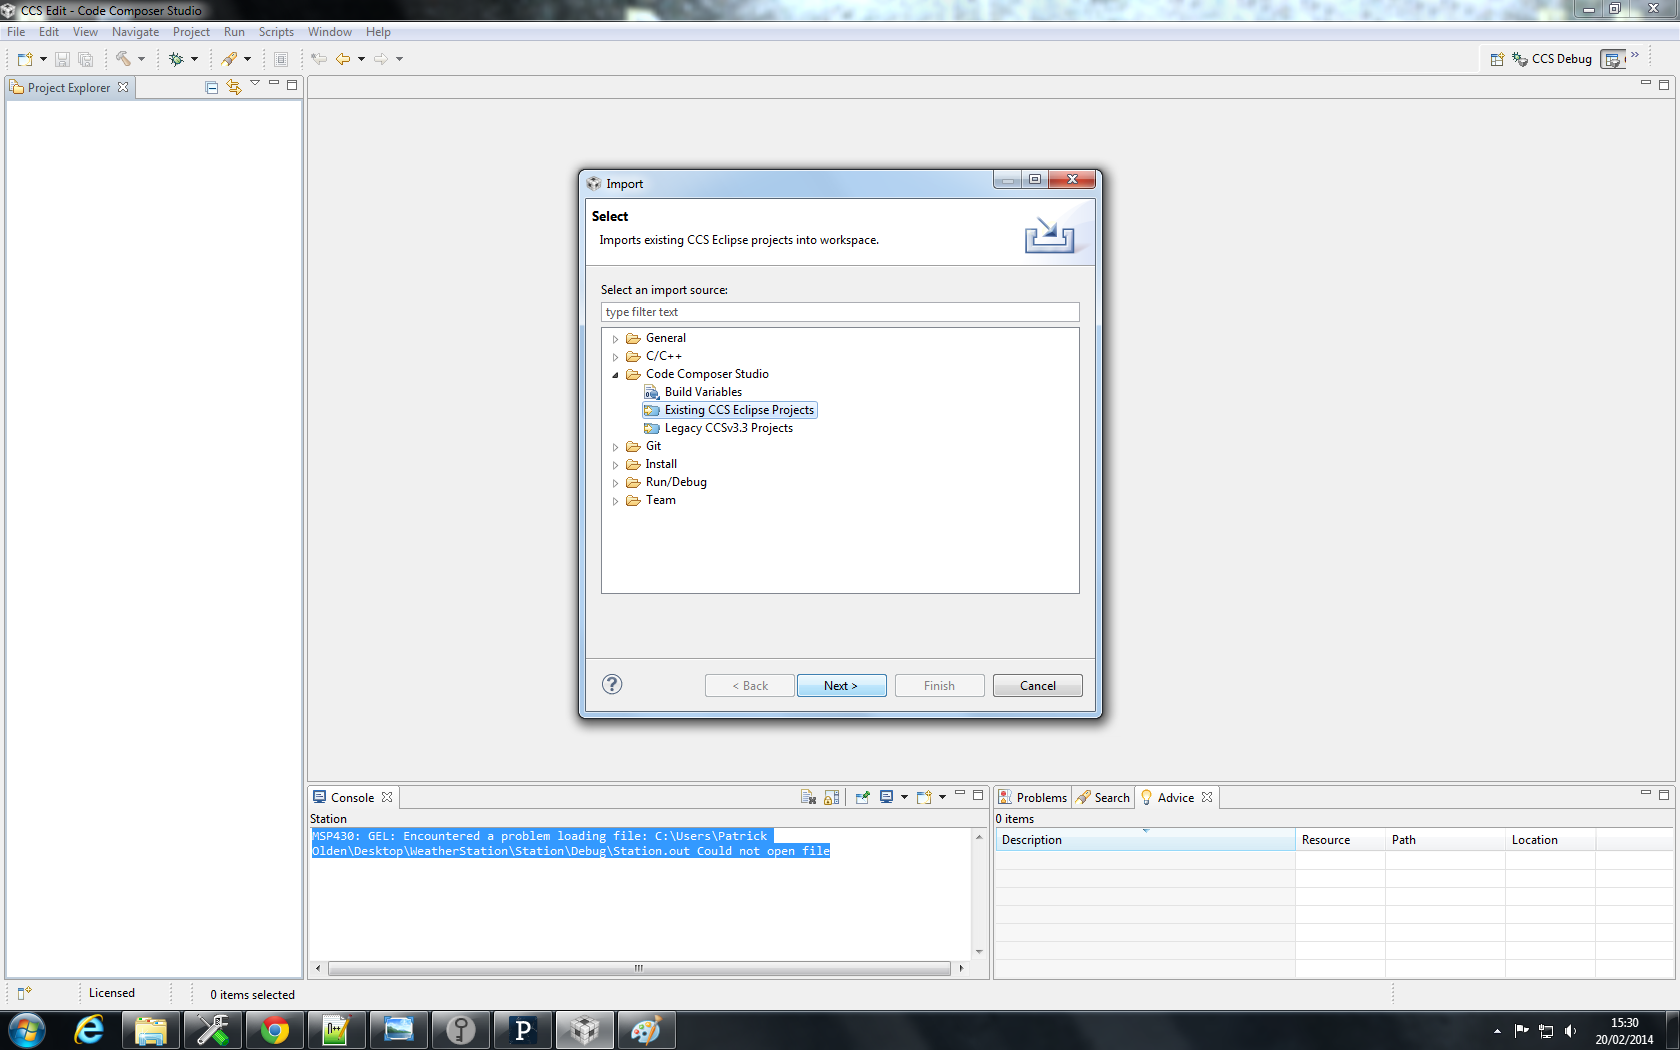
Task: Switch to CCS Debug perspective
Action: pyautogui.click(x=1552, y=59)
